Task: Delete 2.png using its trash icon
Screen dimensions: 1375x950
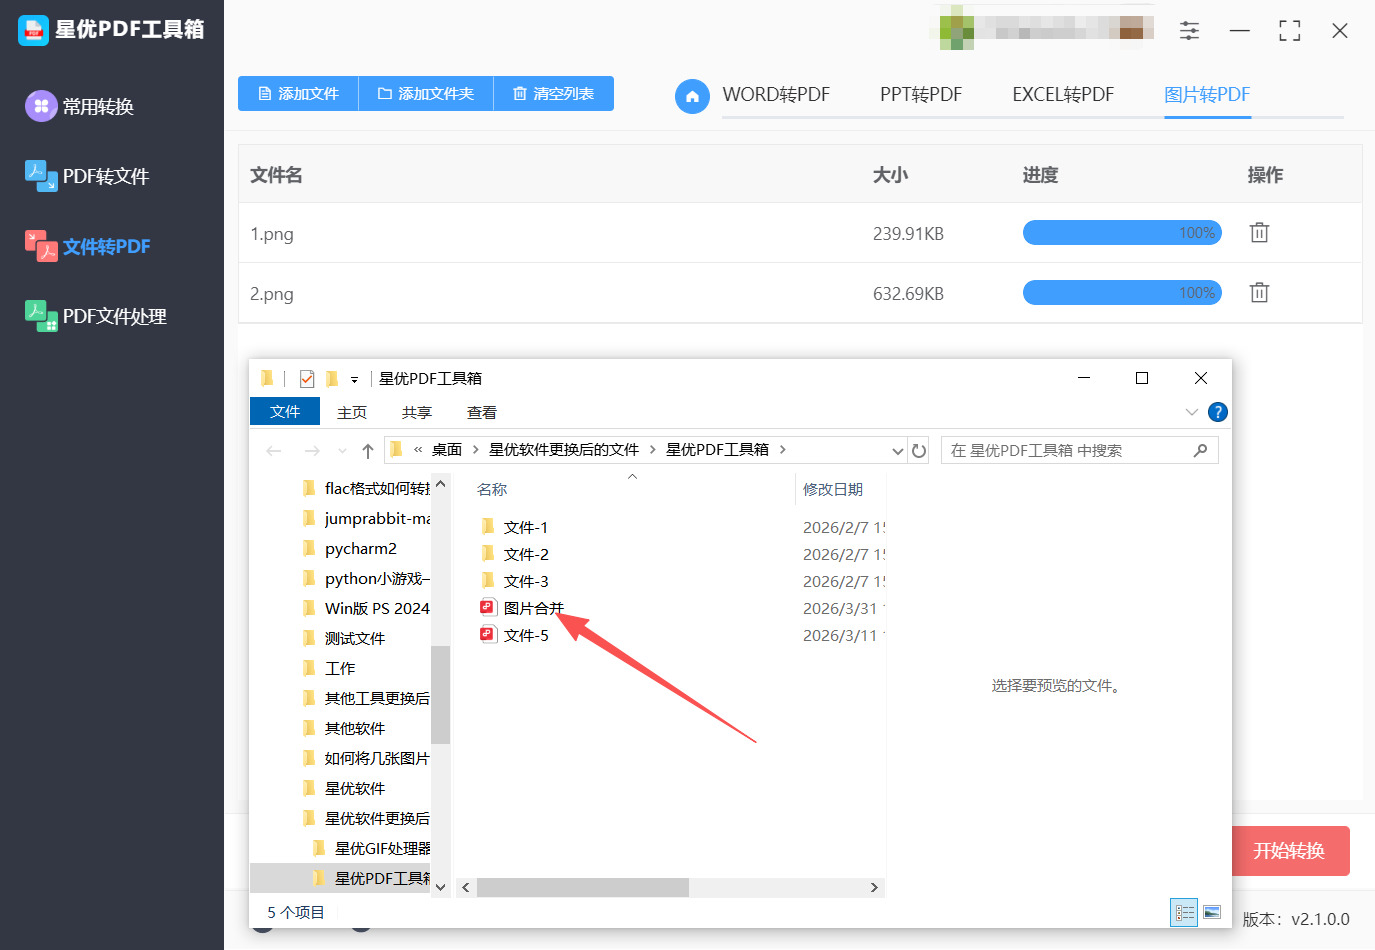Action: click(1259, 293)
